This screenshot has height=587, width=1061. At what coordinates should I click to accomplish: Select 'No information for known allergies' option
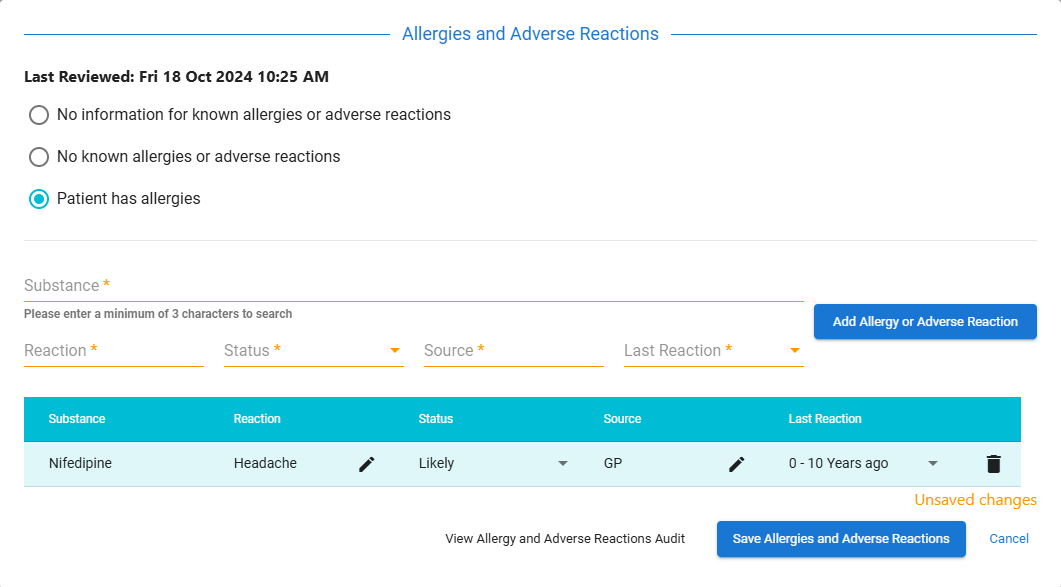pos(39,115)
